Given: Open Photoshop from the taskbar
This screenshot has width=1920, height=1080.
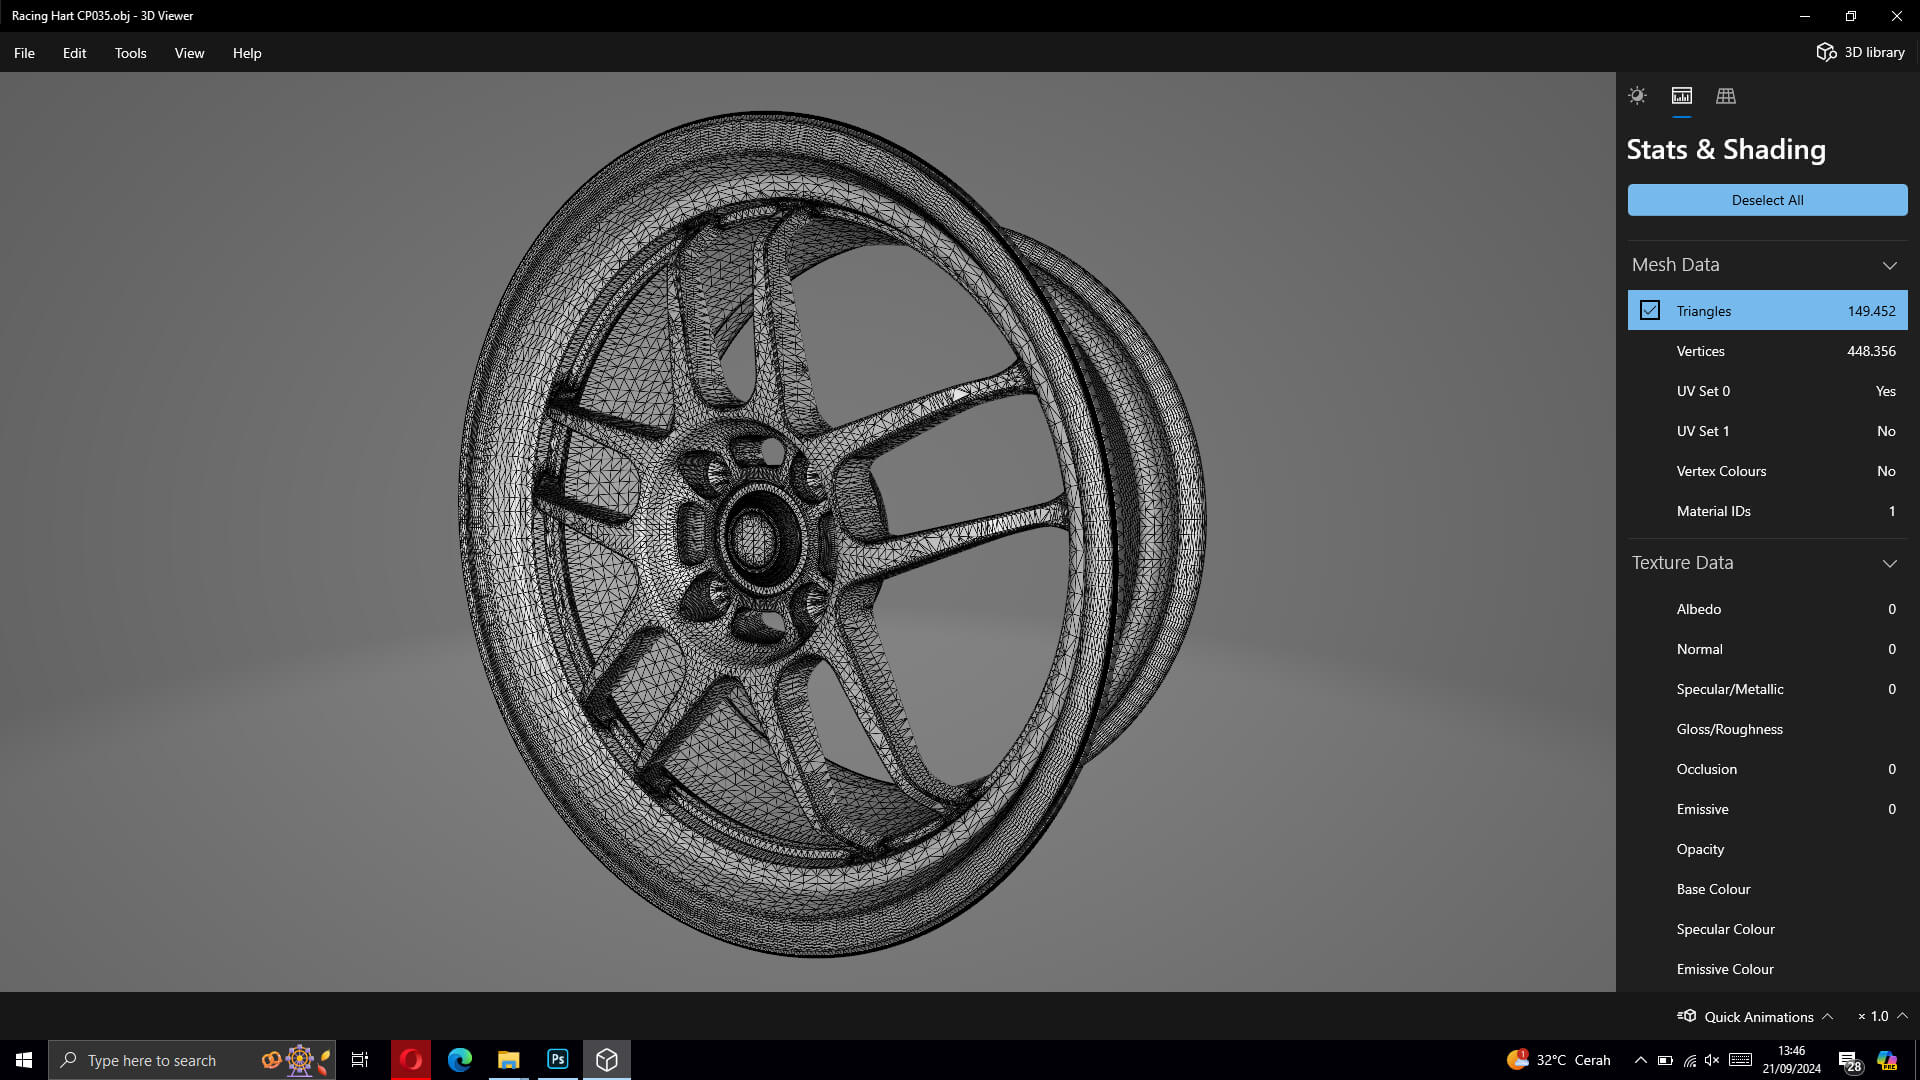Looking at the screenshot, I should pos(558,1060).
